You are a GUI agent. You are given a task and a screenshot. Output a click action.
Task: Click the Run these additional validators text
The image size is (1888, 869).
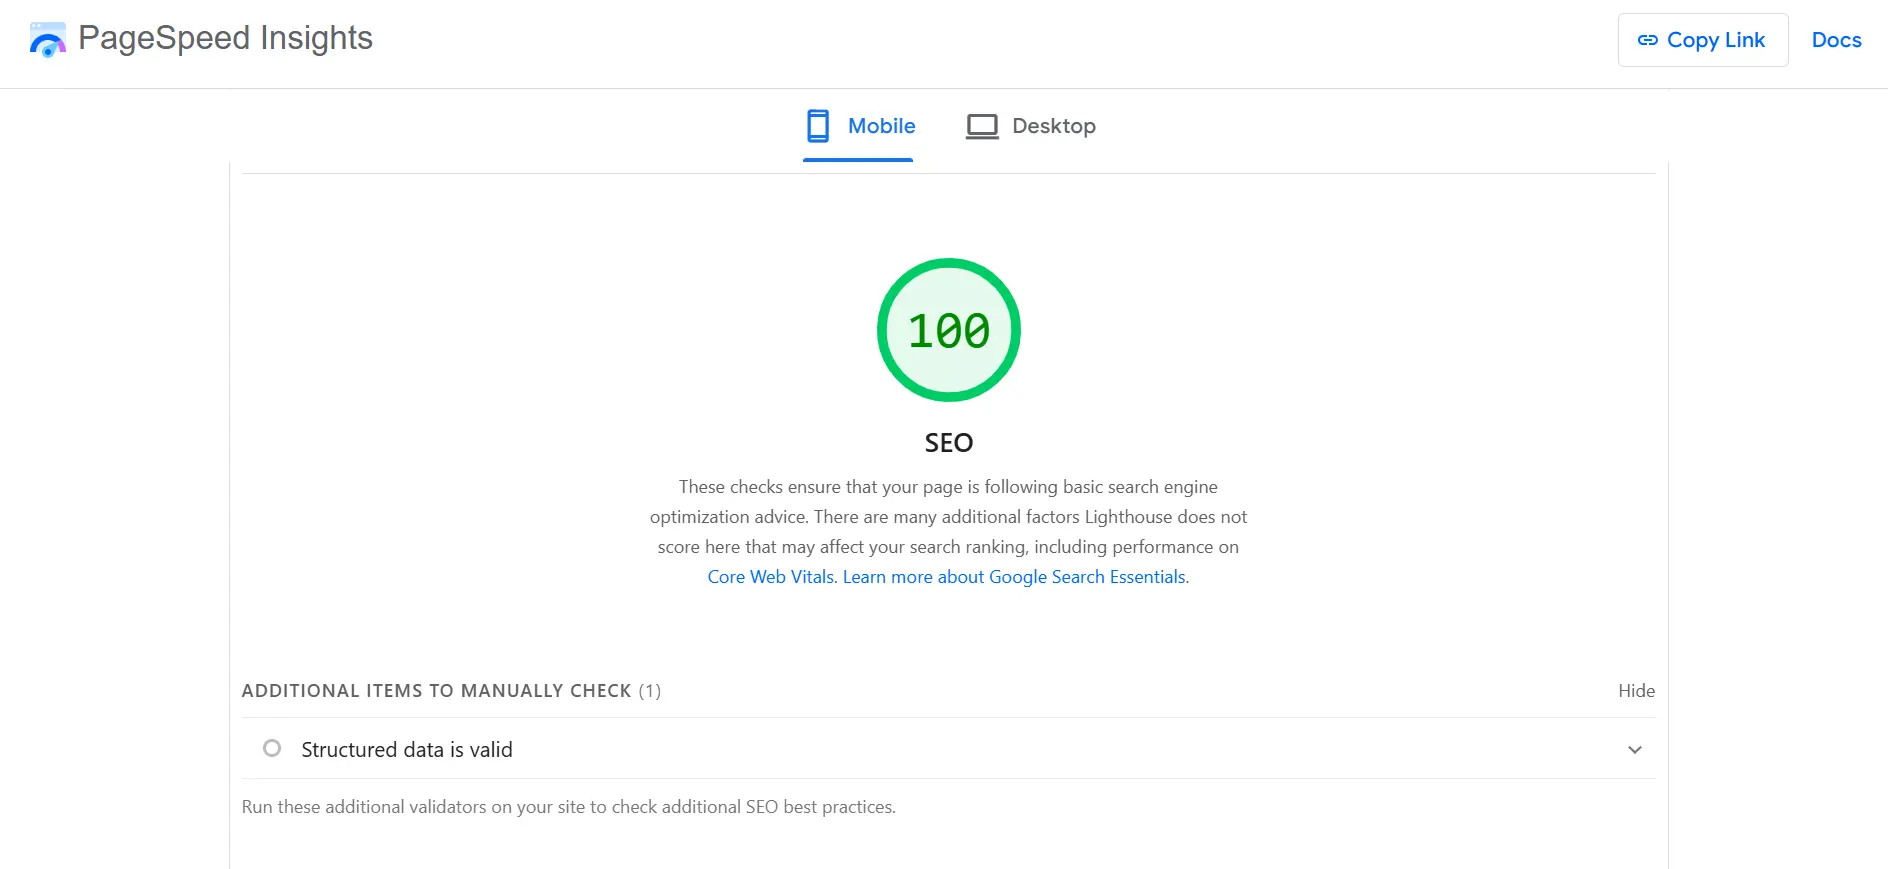coord(568,807)
